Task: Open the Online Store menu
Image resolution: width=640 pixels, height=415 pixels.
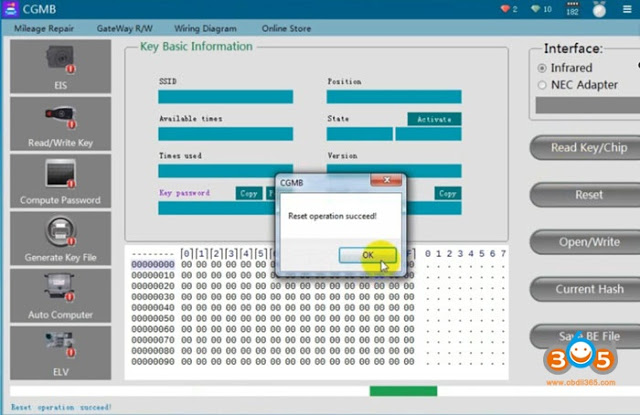Action: coord(286,29)
